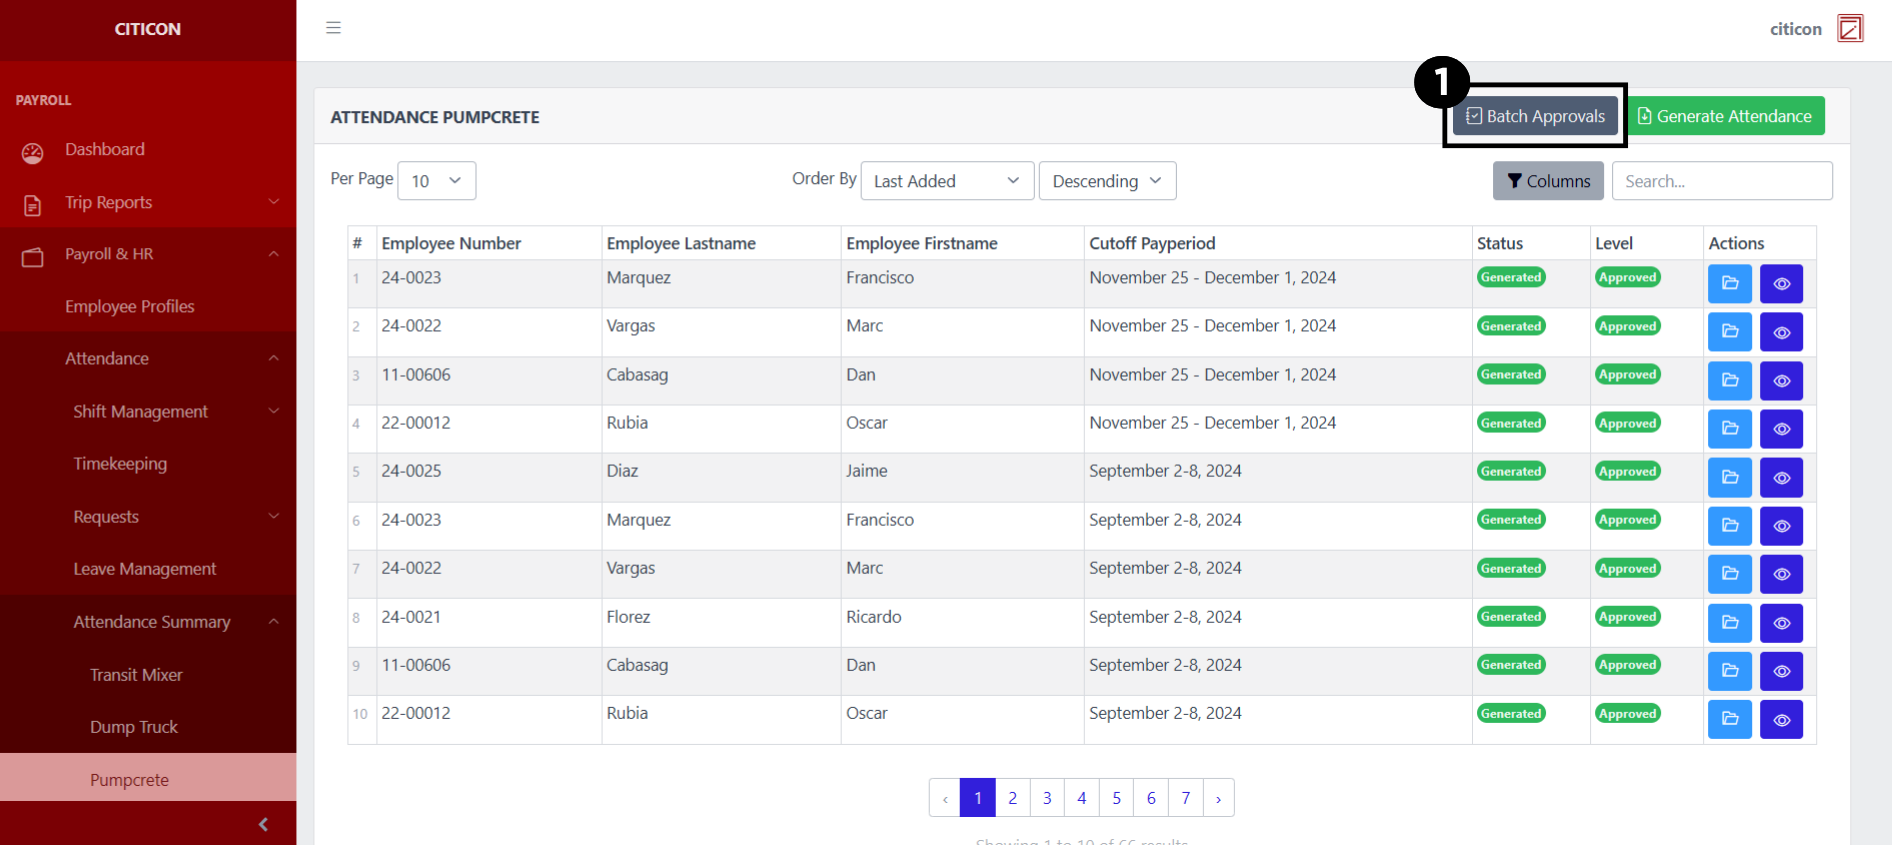1892x845 pixels.
Task: Open folder icon for Marquez first row
Action: pos(1729,283)
